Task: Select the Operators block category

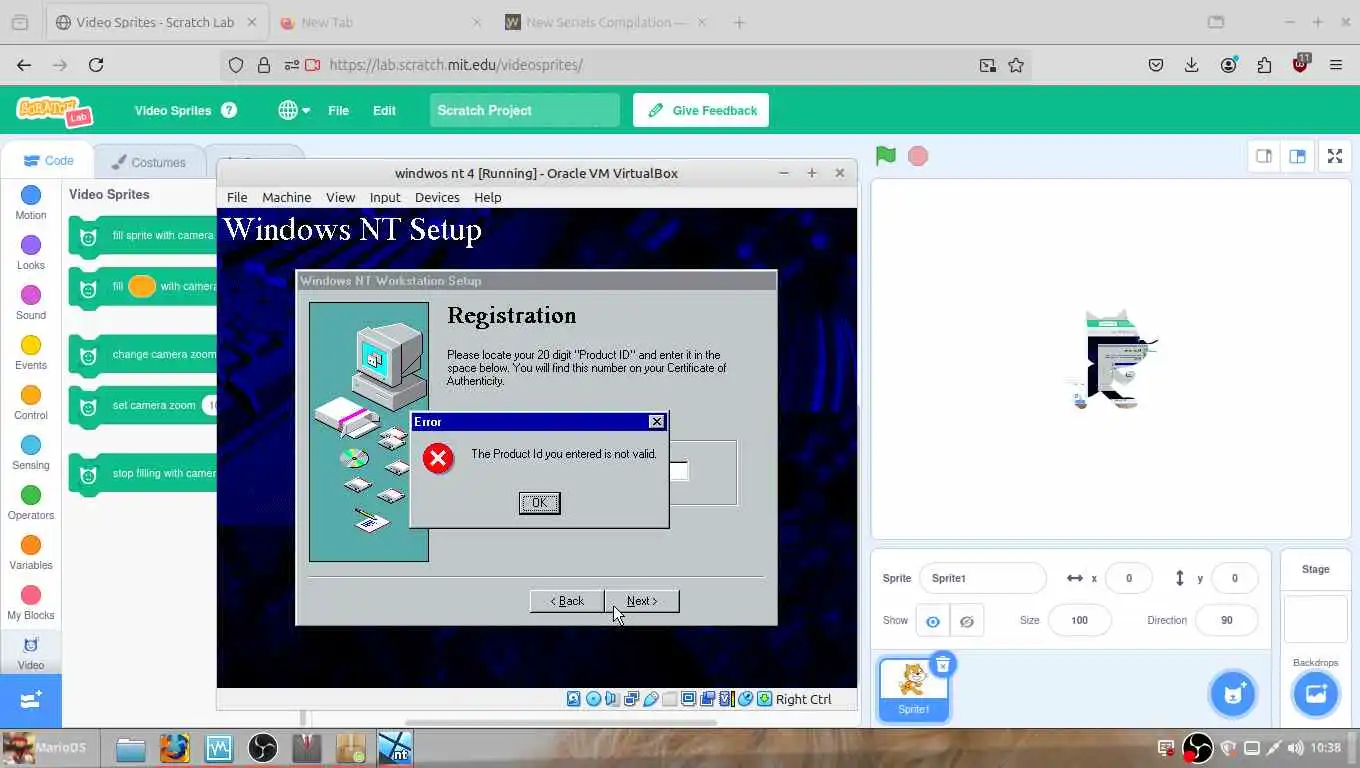Action: [x=31, y=502]
